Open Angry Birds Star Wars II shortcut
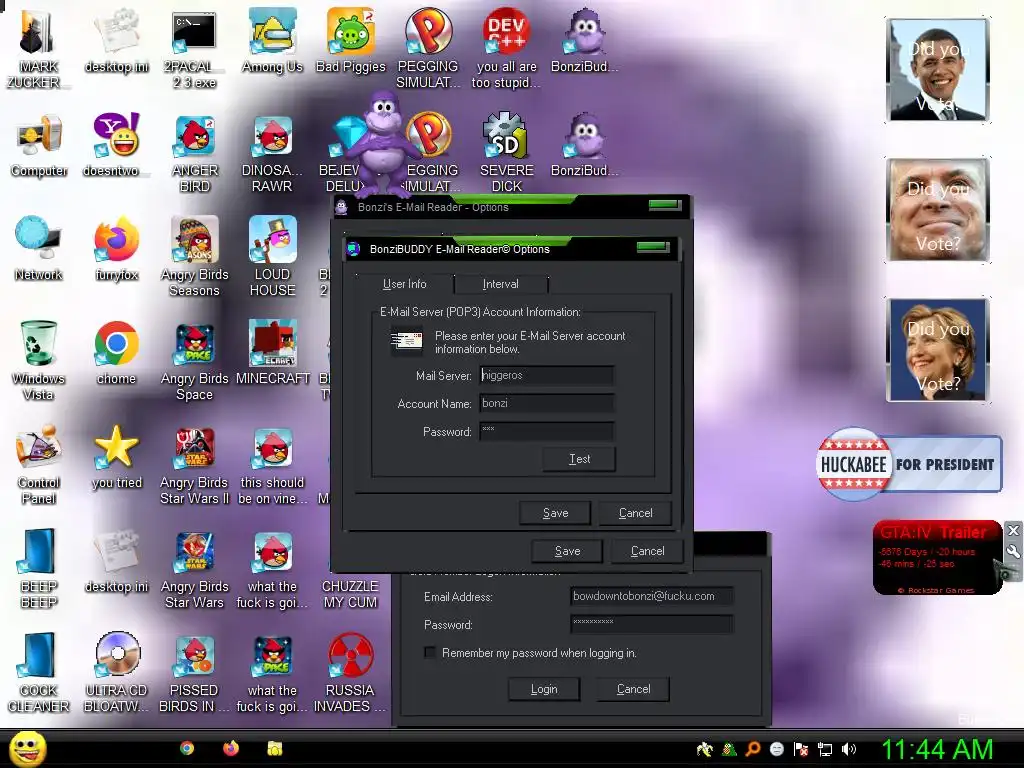The image size is (1024, 768). (x=195, y=465)
